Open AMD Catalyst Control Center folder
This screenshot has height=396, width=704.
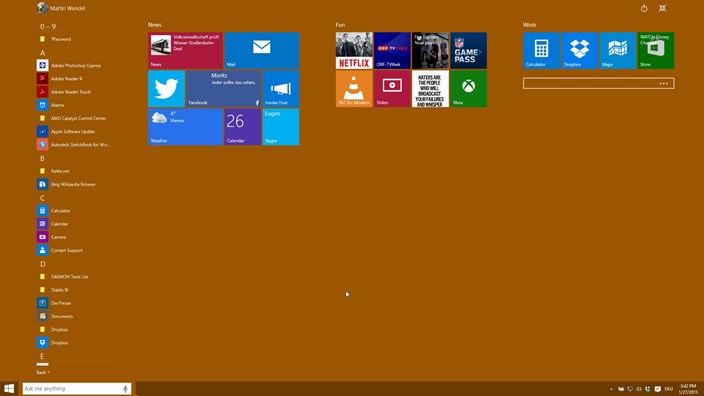(x=74, y=118)
